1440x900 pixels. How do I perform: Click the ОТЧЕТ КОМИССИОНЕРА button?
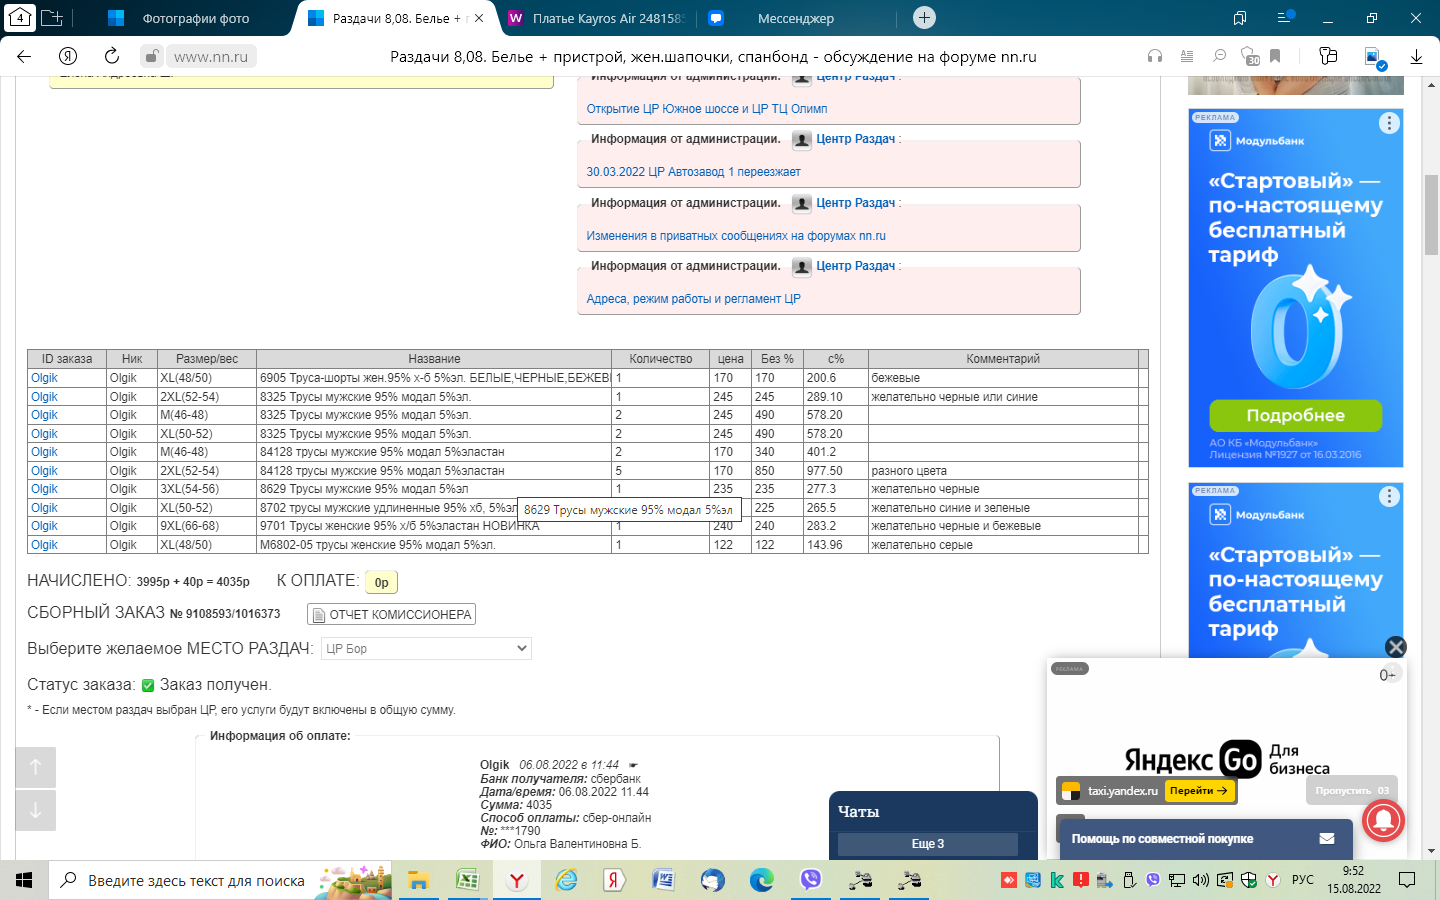point(391,615)
